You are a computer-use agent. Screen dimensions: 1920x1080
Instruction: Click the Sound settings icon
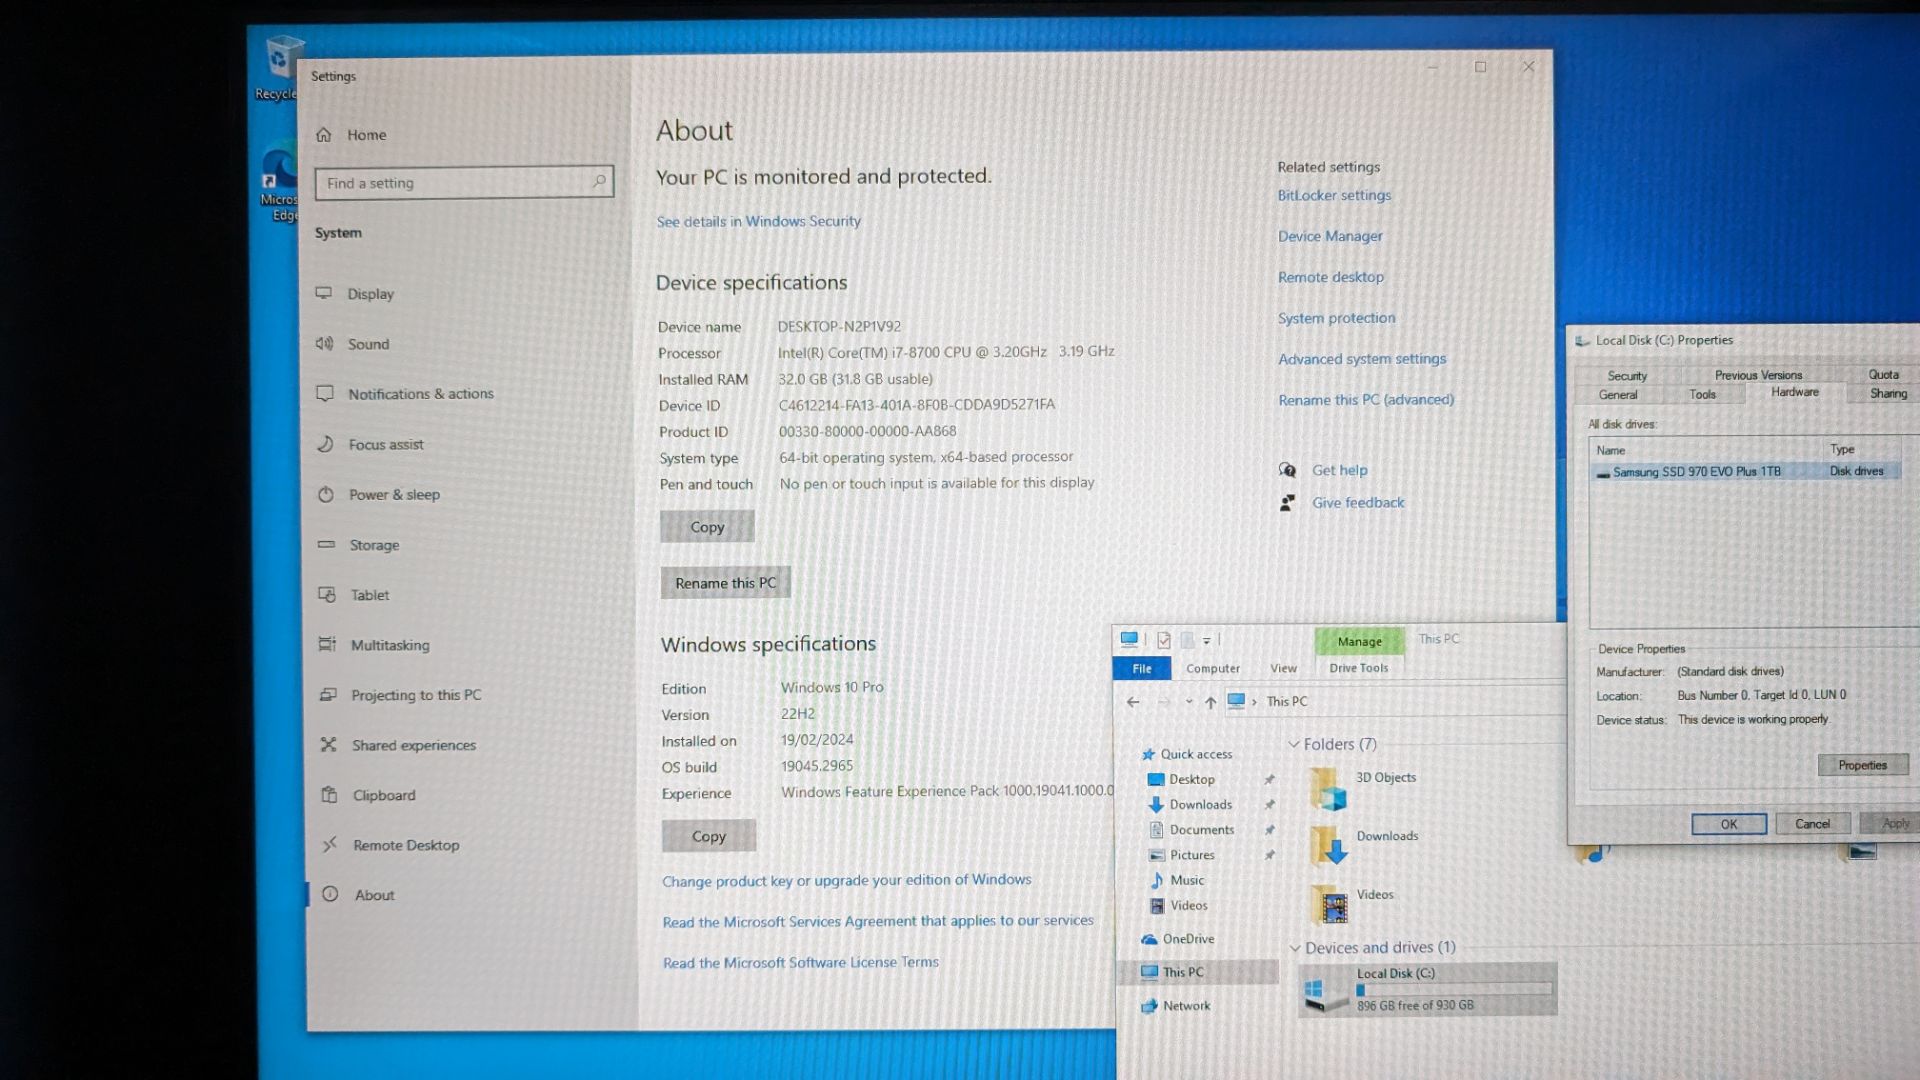[x=326, y=343]
